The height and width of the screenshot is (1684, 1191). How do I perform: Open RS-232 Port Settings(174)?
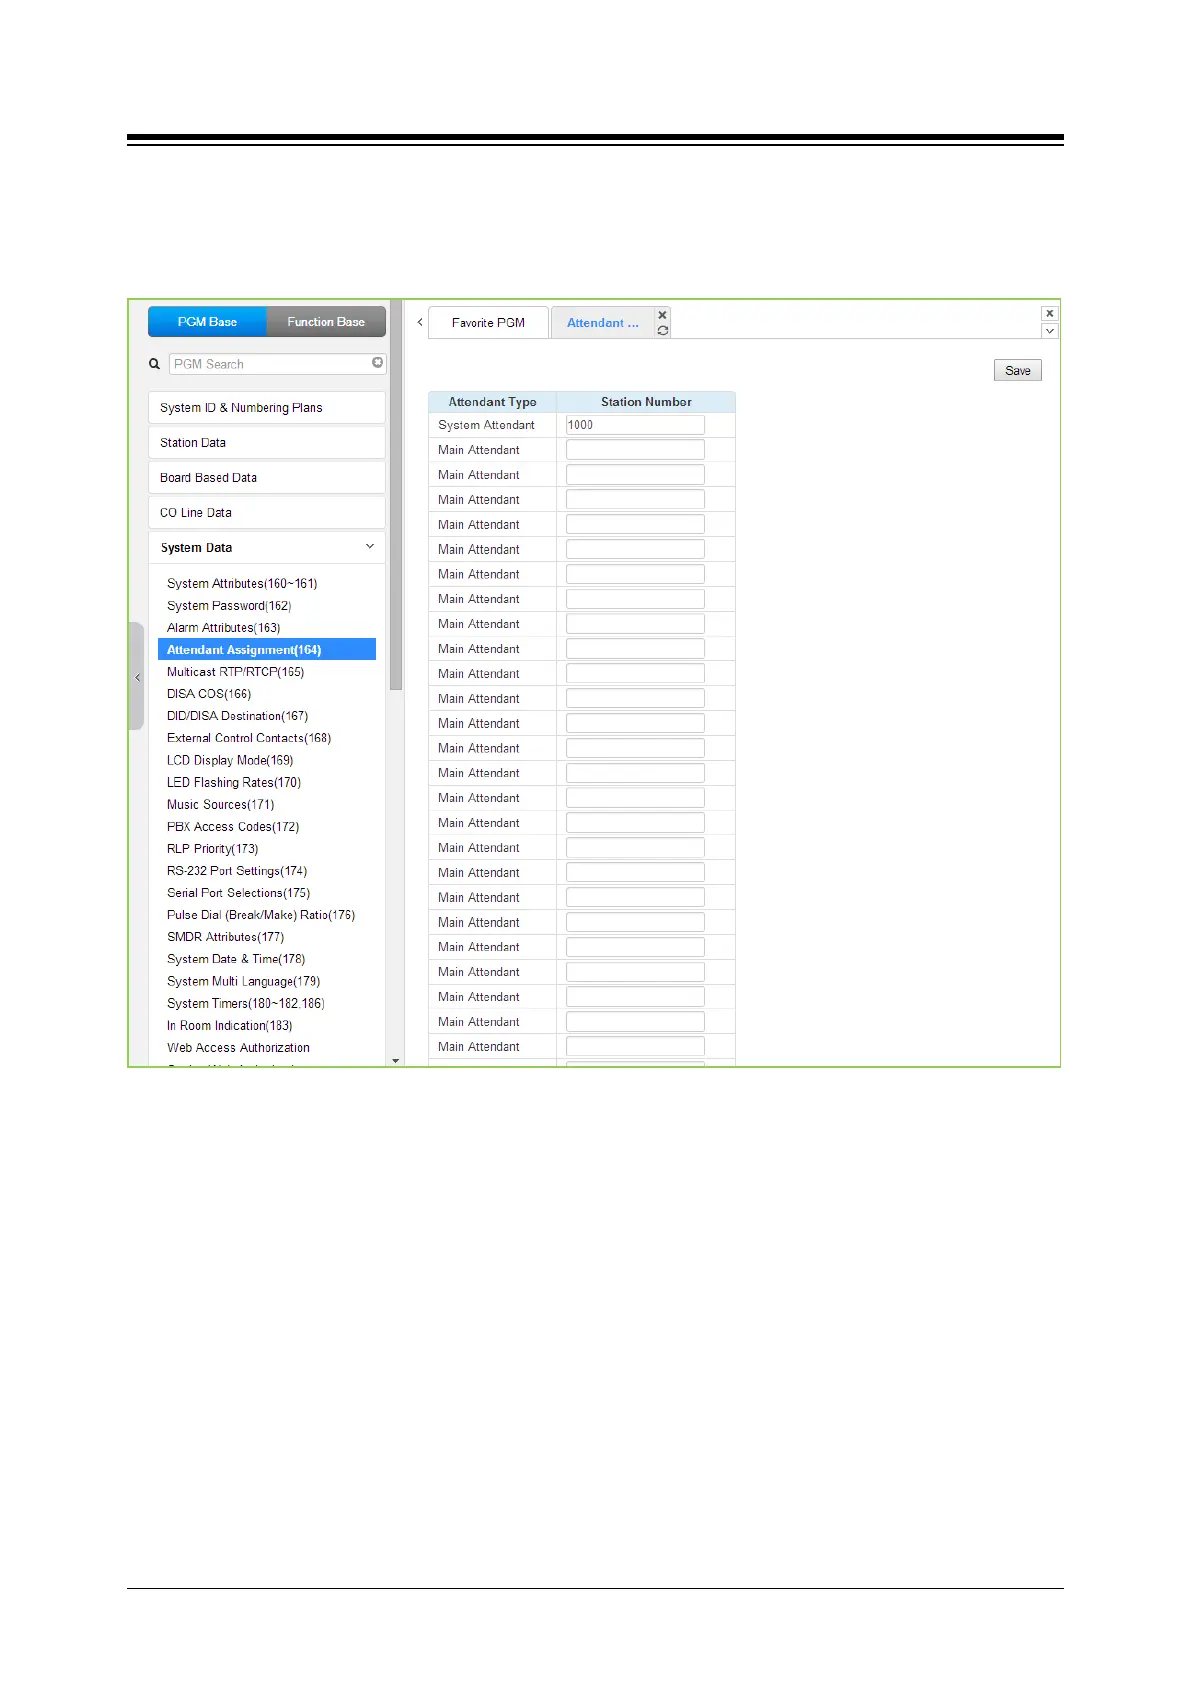pos(237,871)
